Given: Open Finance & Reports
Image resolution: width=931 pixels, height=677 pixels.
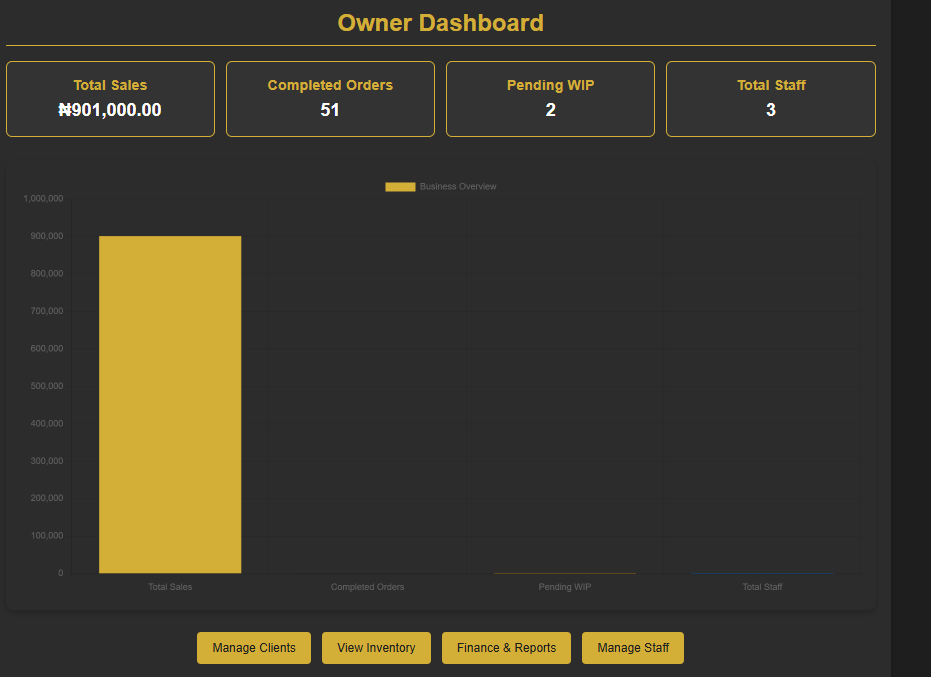Looking at the screenshot, I should point(506,647).
